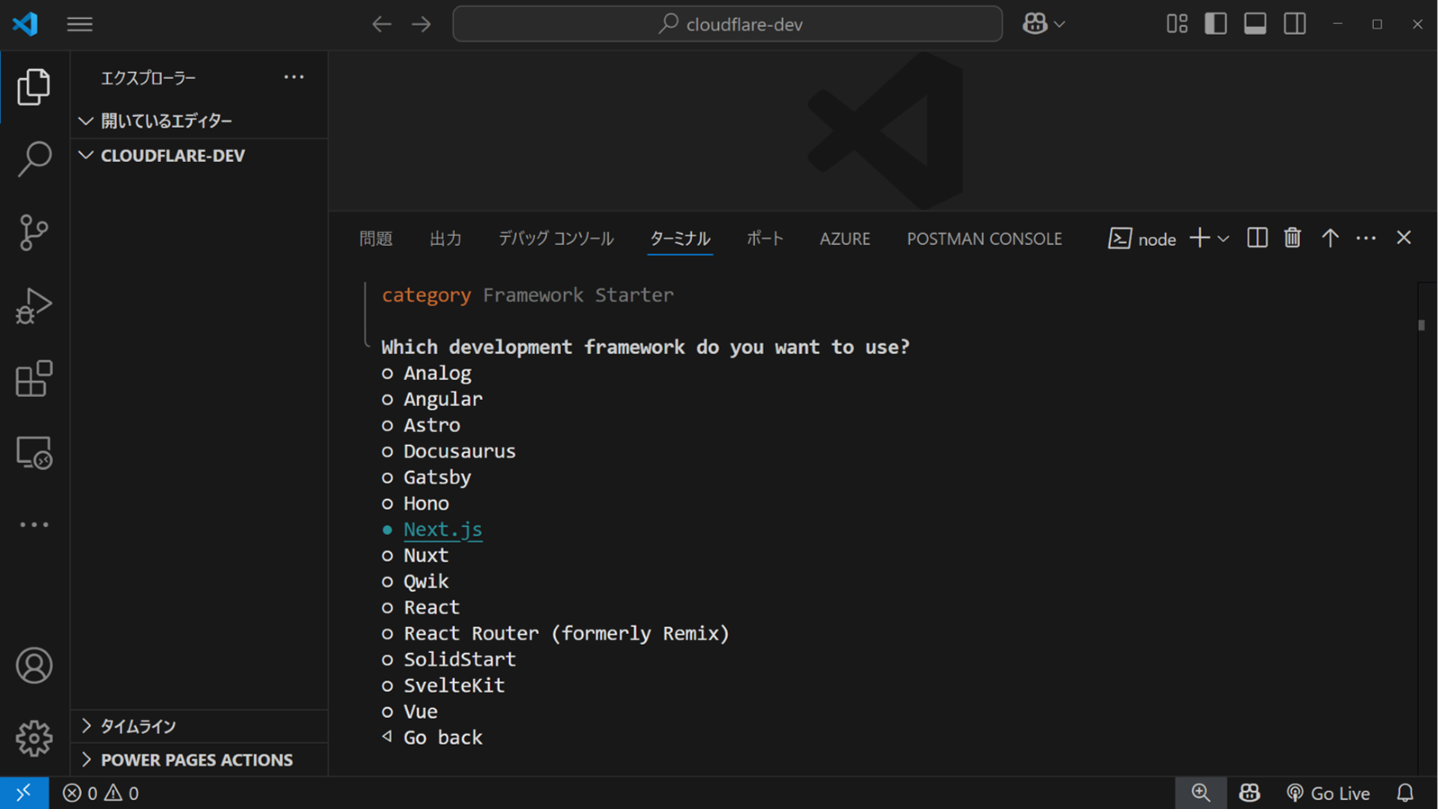Open panel more actions menu
This screenshot has height=809, width=1438.
pyautogui.click(x=1366, y=238)
